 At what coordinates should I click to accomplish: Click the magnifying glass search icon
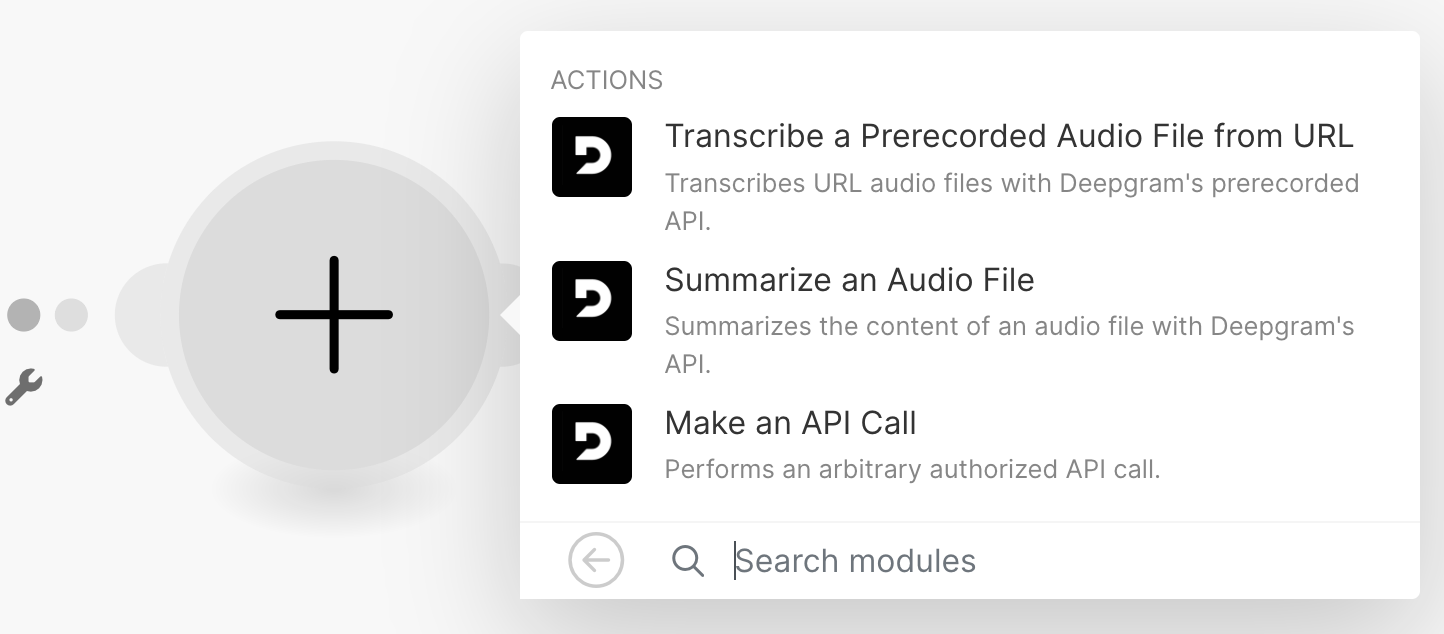tap(688, 561)
